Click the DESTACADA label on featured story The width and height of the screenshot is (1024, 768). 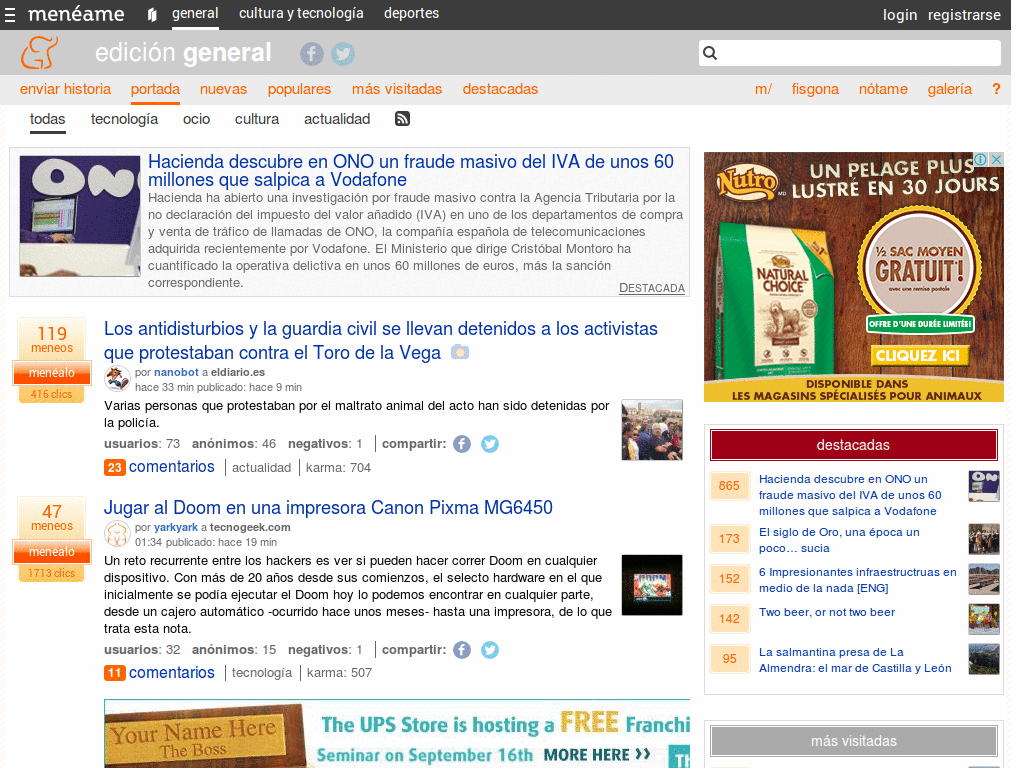[652, 288]
